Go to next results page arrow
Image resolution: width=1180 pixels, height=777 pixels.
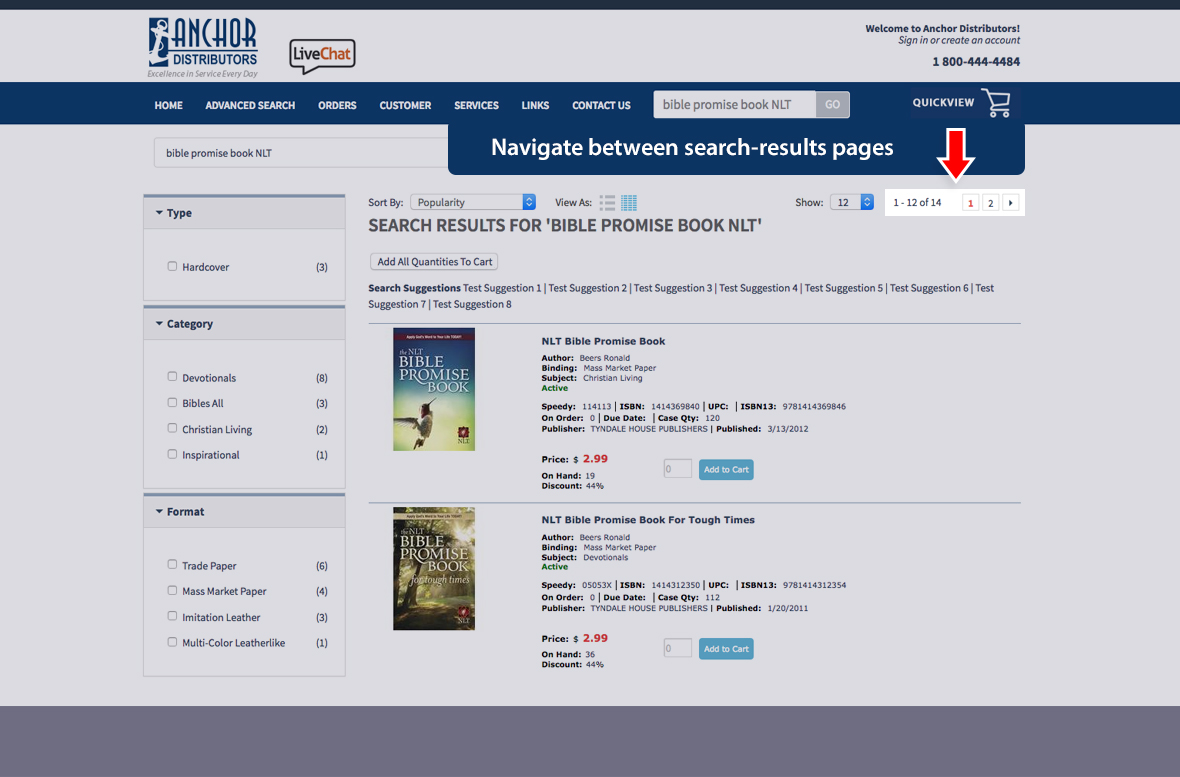point(1011,203)
